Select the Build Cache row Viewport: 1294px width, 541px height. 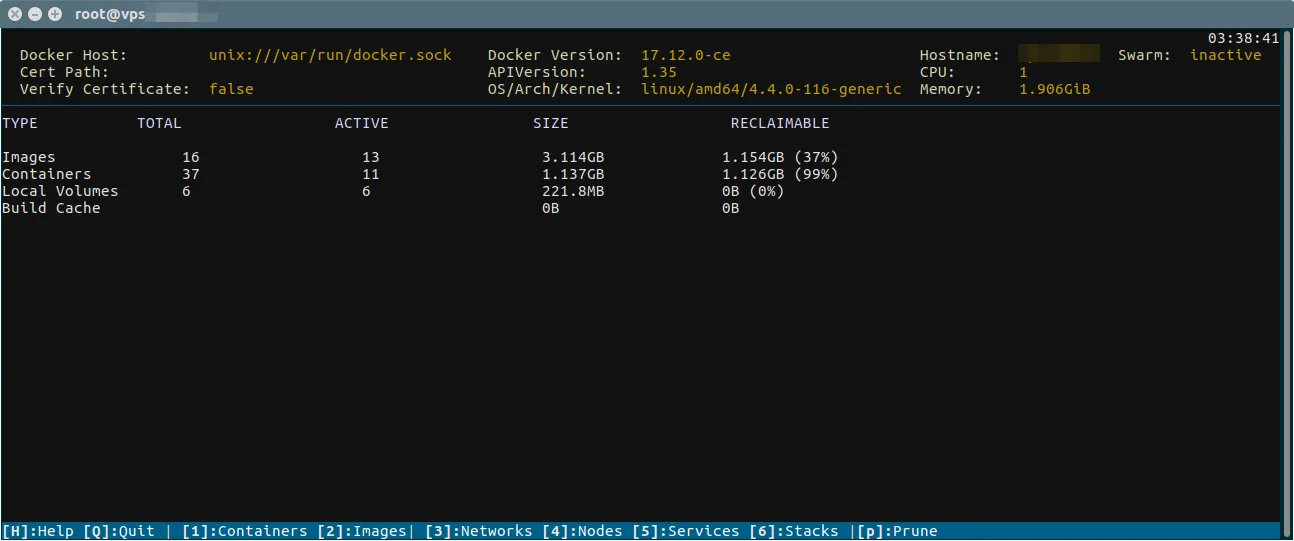(51, 208)
